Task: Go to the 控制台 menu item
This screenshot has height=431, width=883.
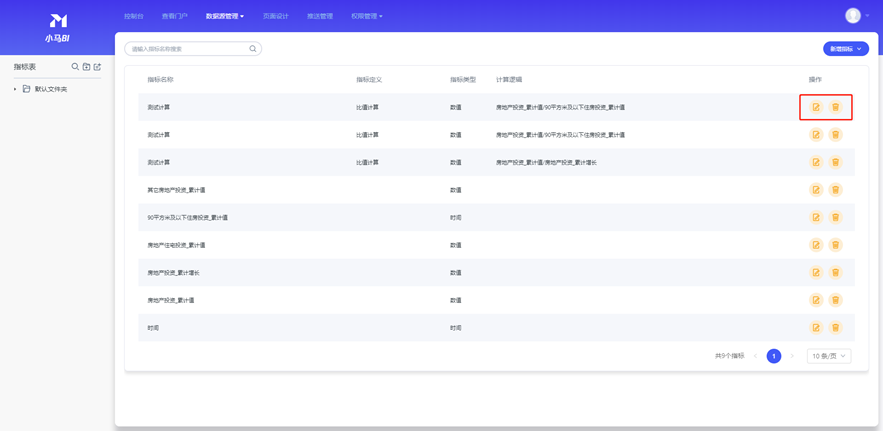Action: (x=133, y=16)
